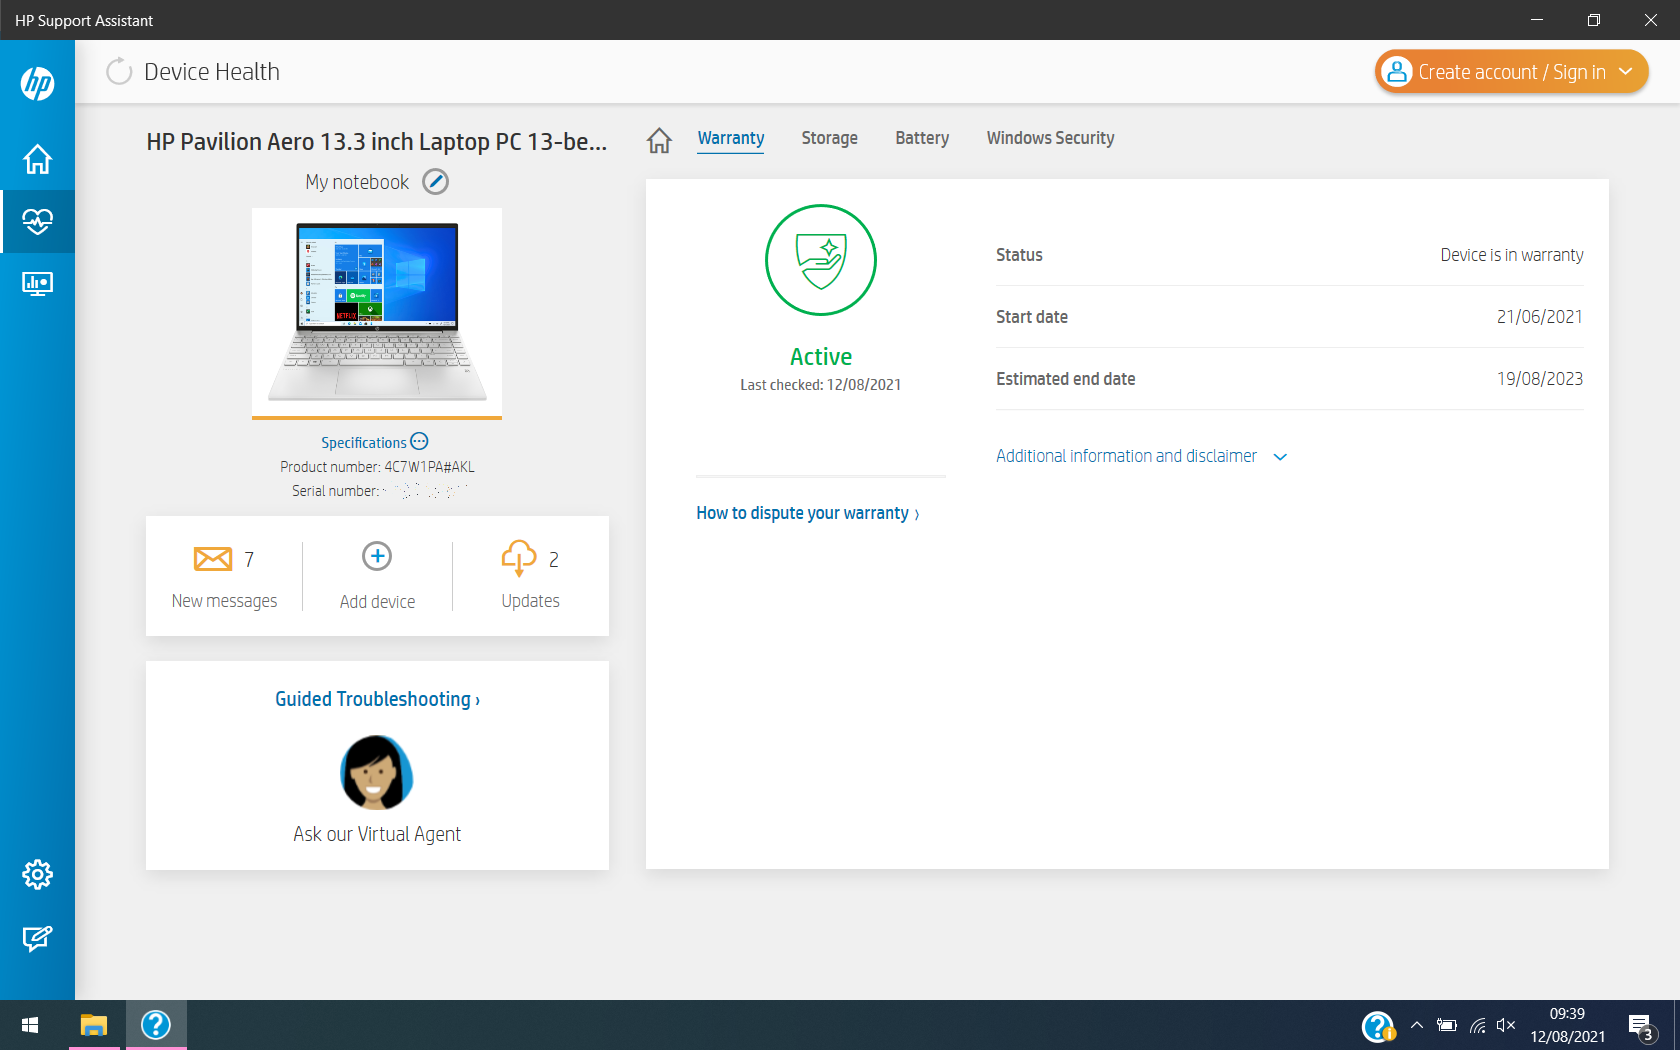Viewport: 1680px width, 1050px height.
Task: Edit the My notebook nickname with the pencil icon
Action: pyautogui.click(x=435, y=182)
